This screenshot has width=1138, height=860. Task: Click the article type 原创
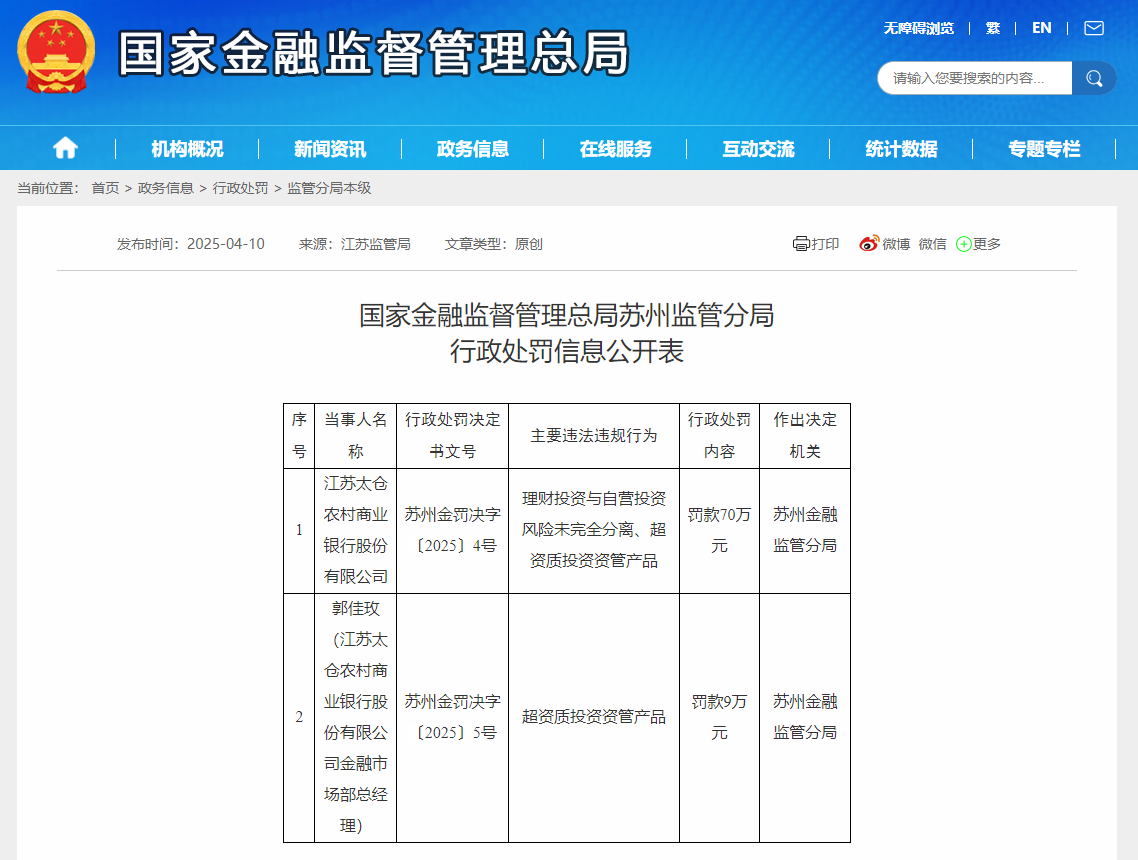coord(528,244)
